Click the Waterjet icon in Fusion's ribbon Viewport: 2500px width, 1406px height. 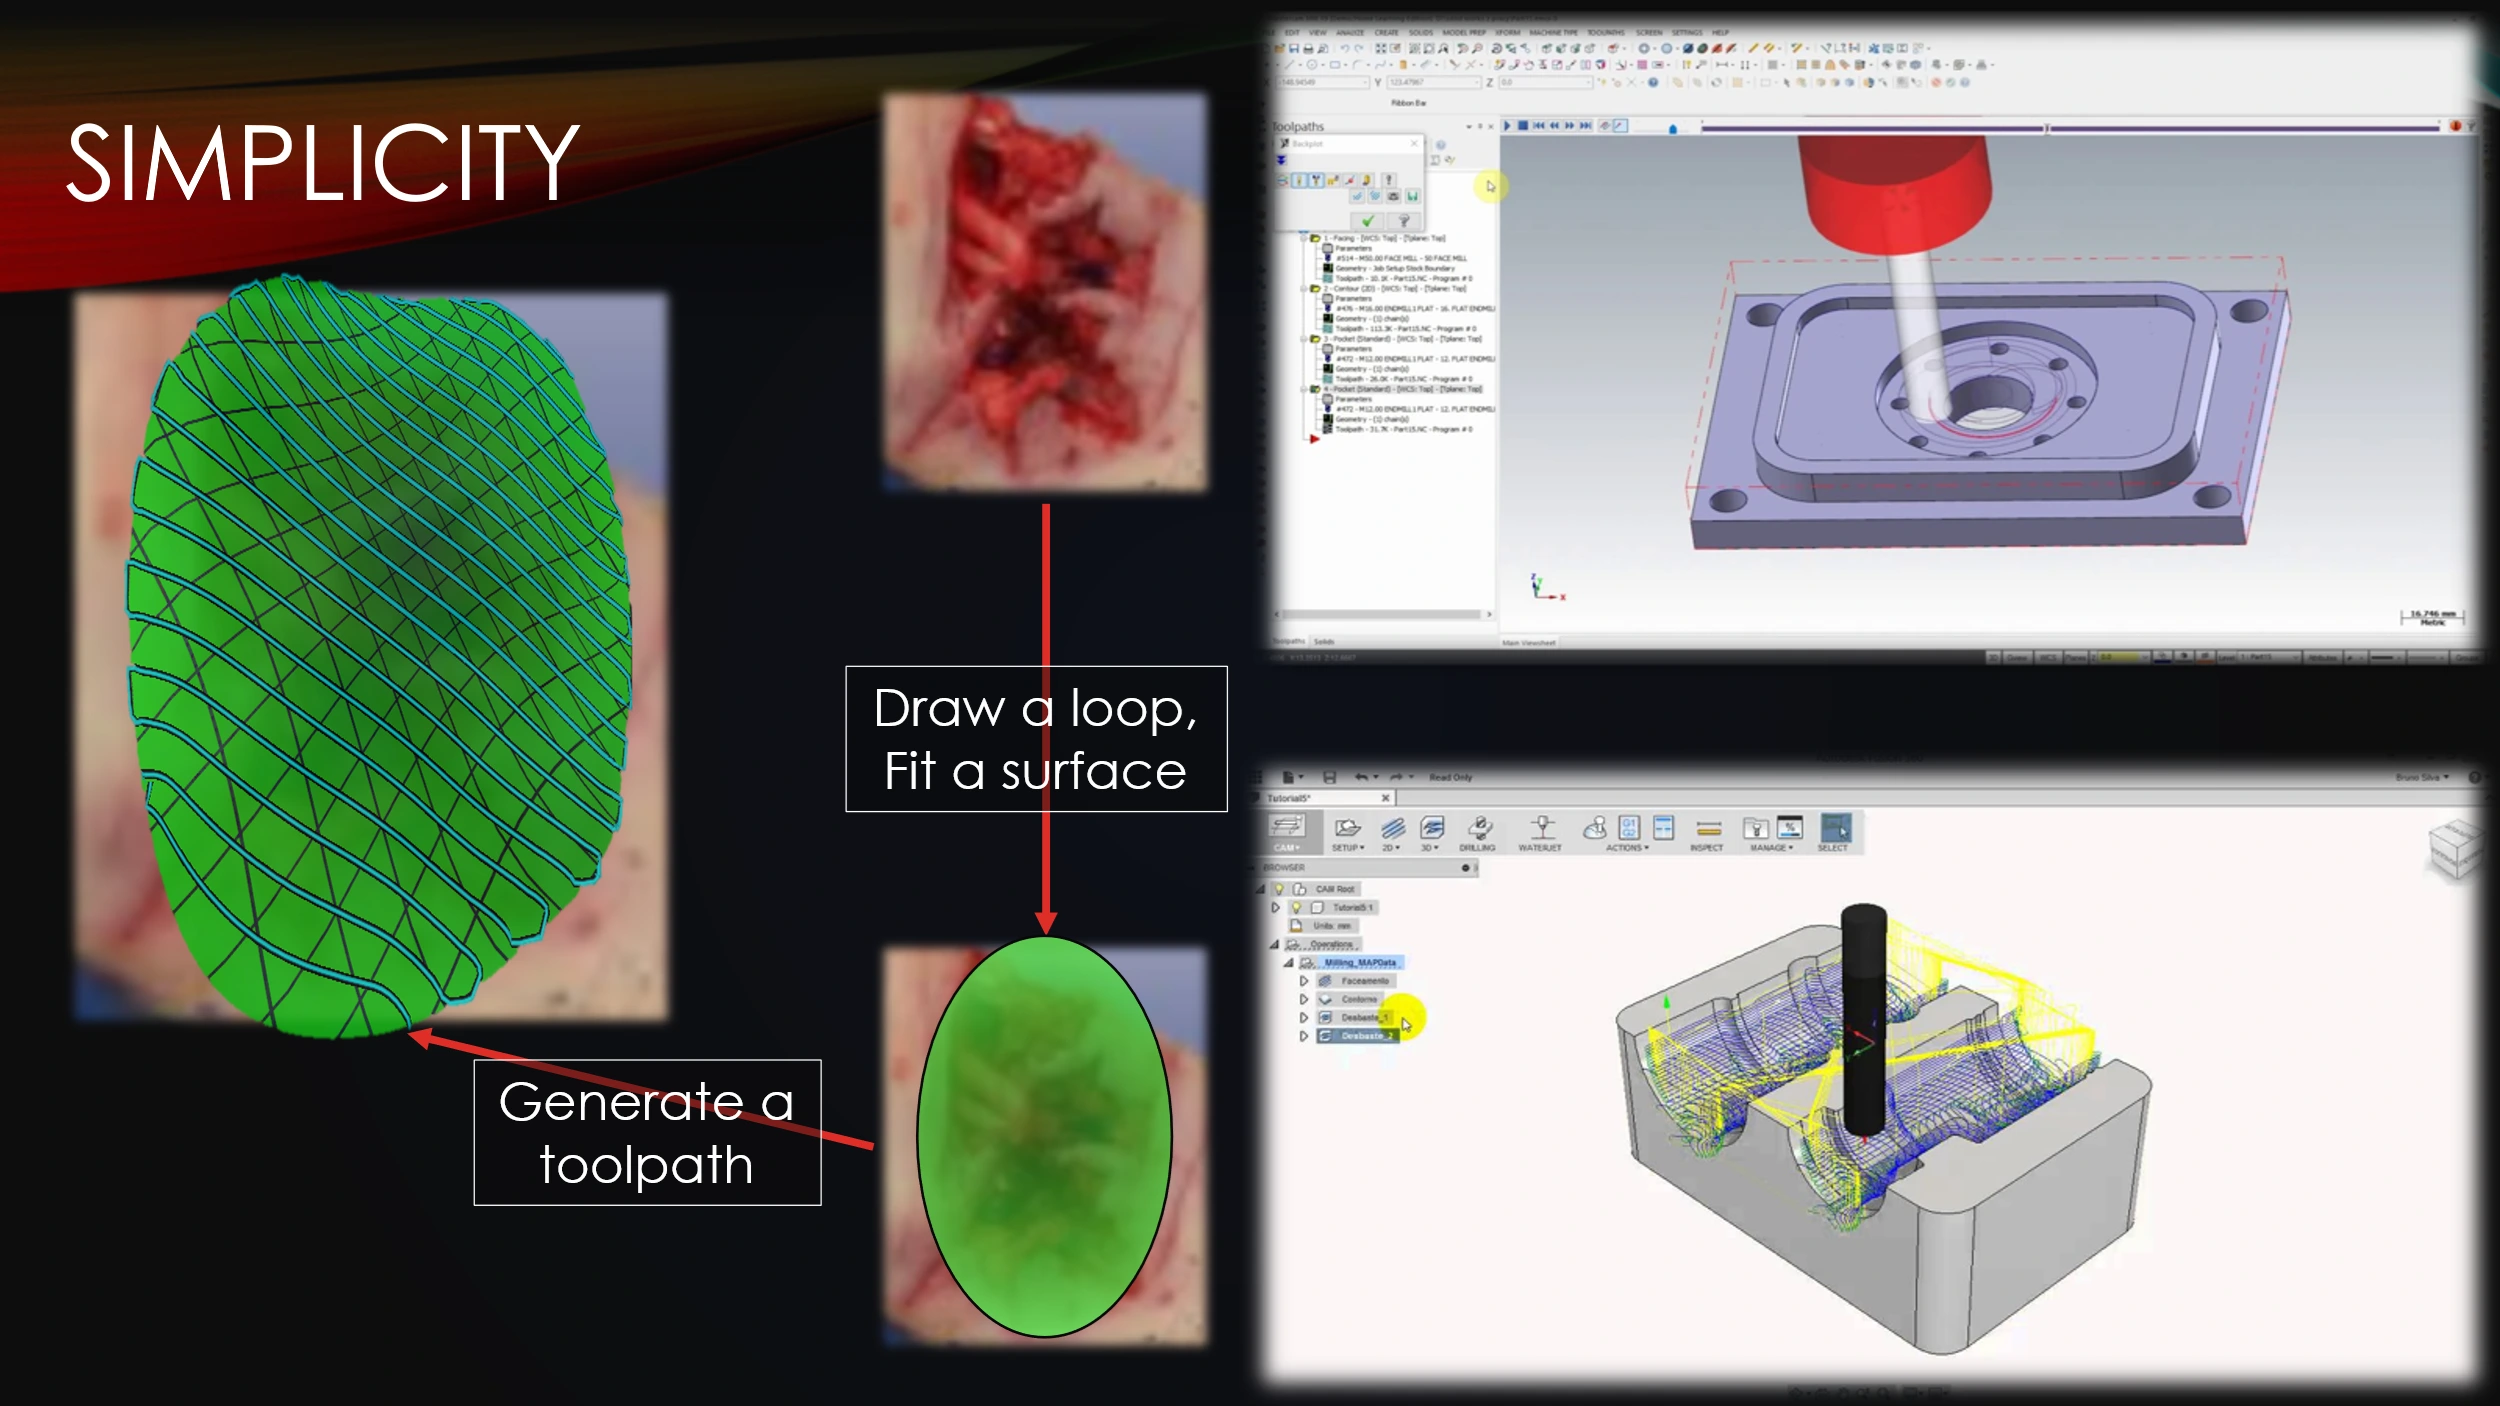tap(1542, 830)
